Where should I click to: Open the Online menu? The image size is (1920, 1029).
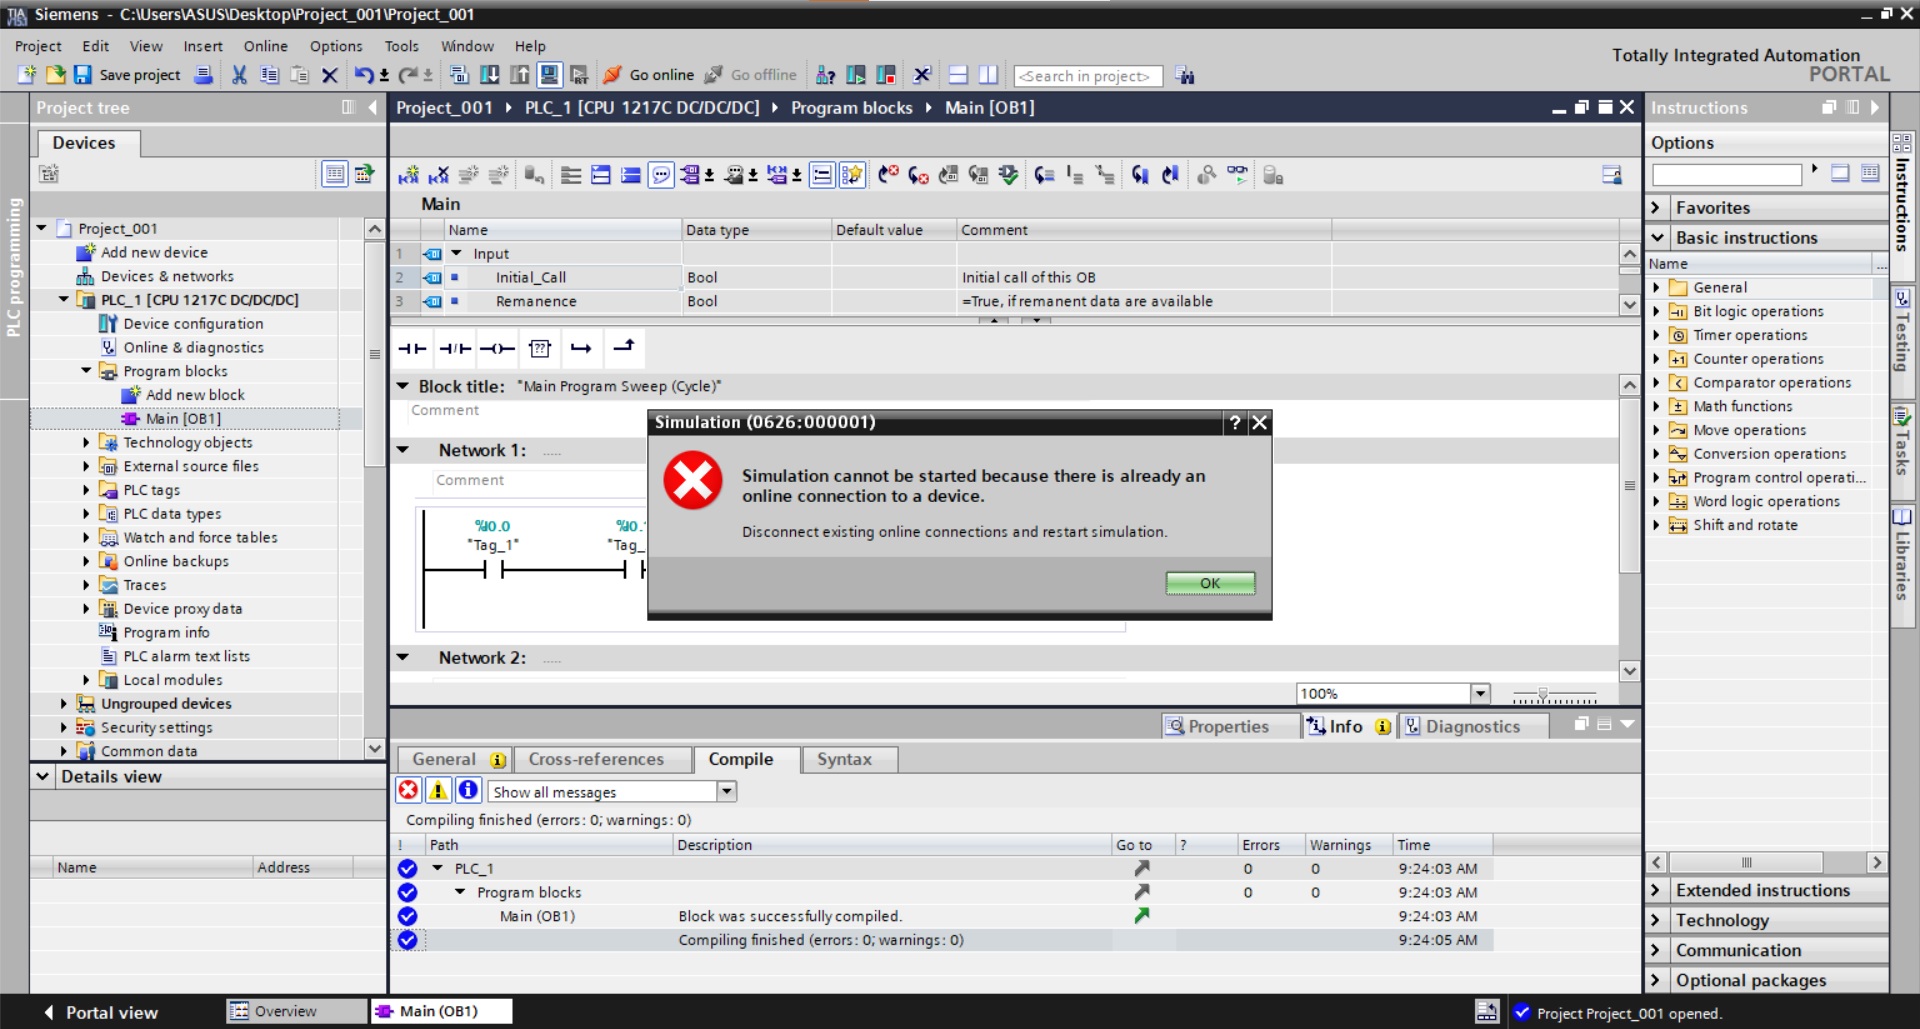[265, 46]
